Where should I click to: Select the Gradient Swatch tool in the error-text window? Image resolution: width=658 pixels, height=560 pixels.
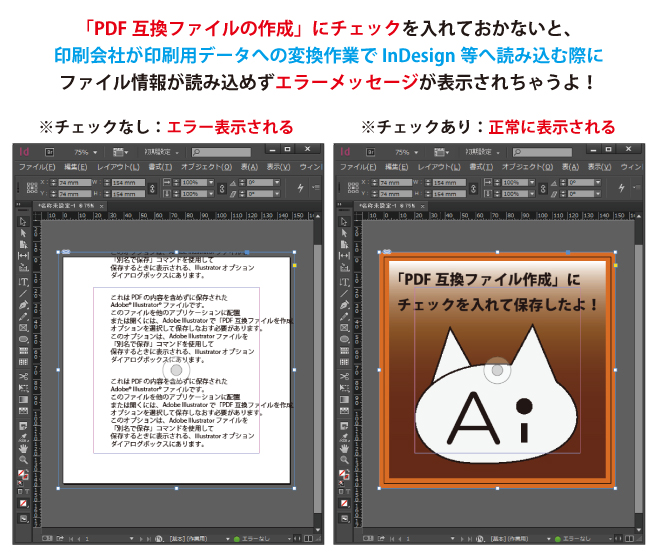(x=23, y=399)
